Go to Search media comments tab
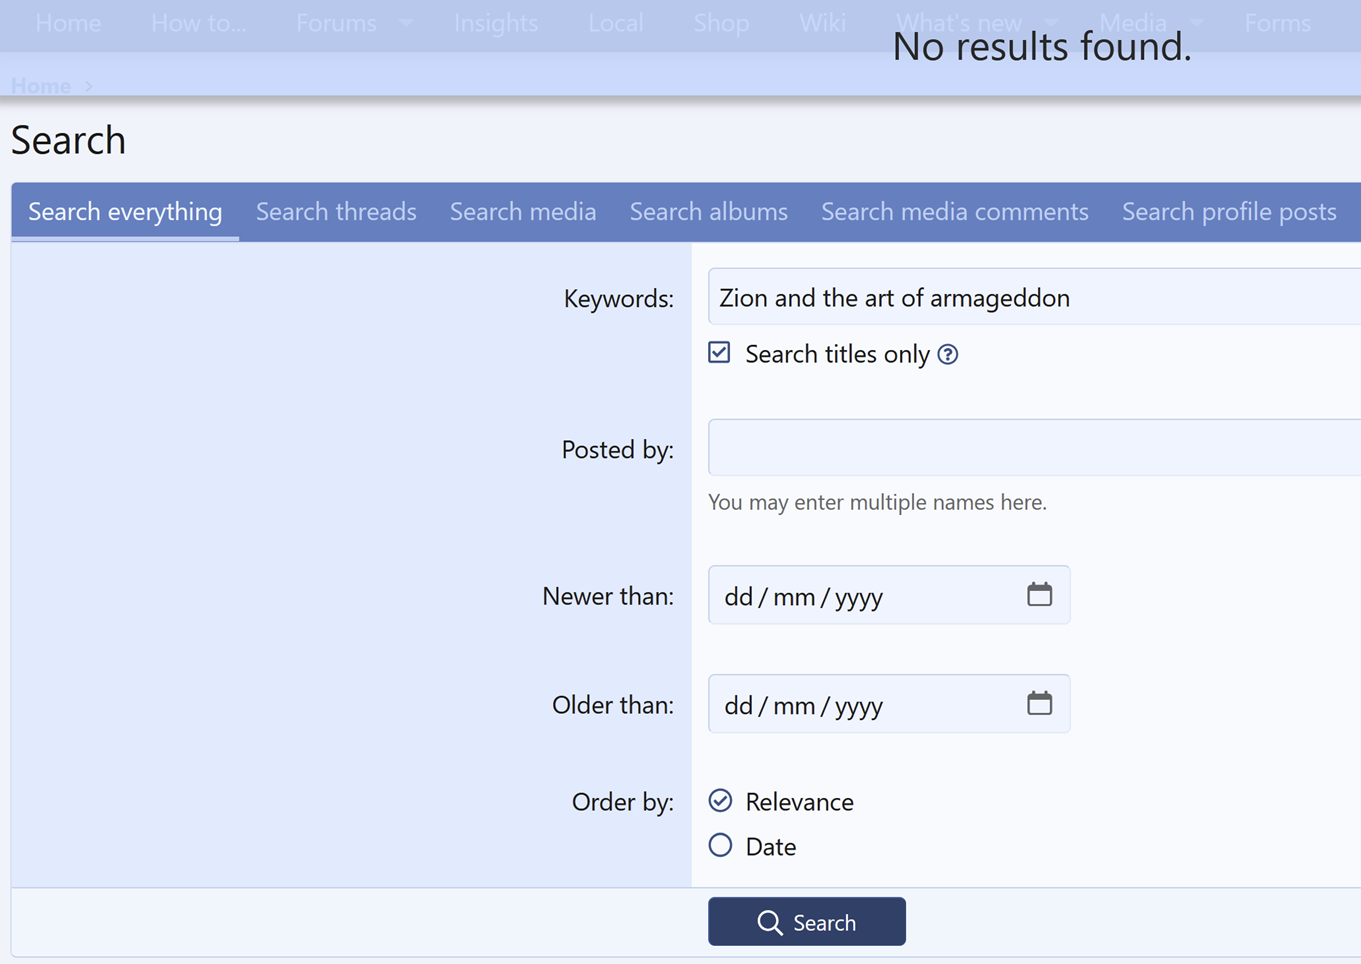1361x964 pixels. (954, 212)
